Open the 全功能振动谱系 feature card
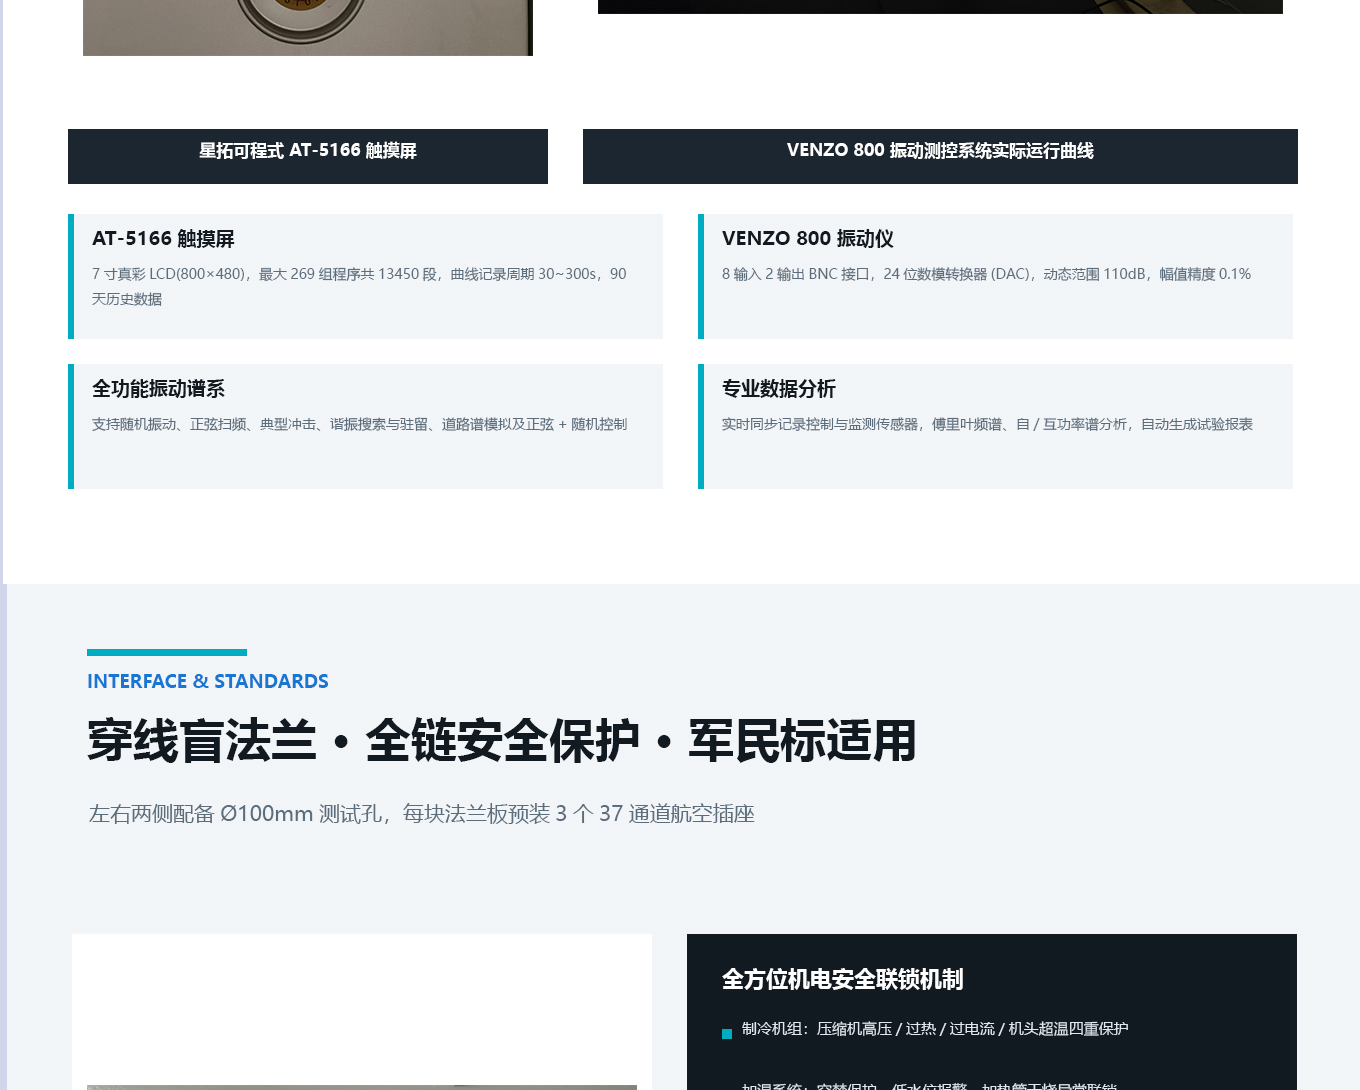The height and width of the screenshot is (1090, 1360). click(365, 426)
